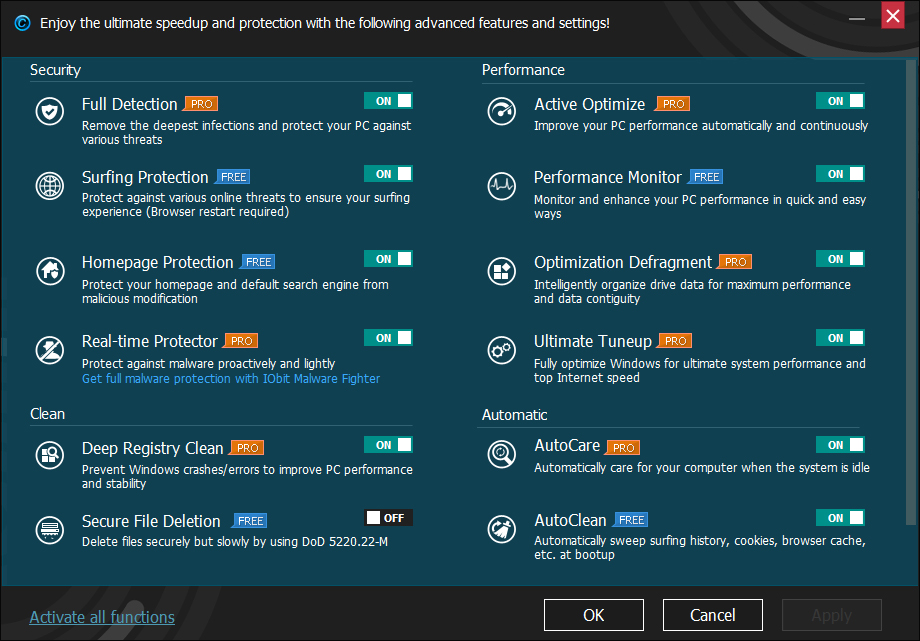The width and height of the screenshot is (920, 641).
Task: Click the AutoClean broom icon
Action: [502, 528]
